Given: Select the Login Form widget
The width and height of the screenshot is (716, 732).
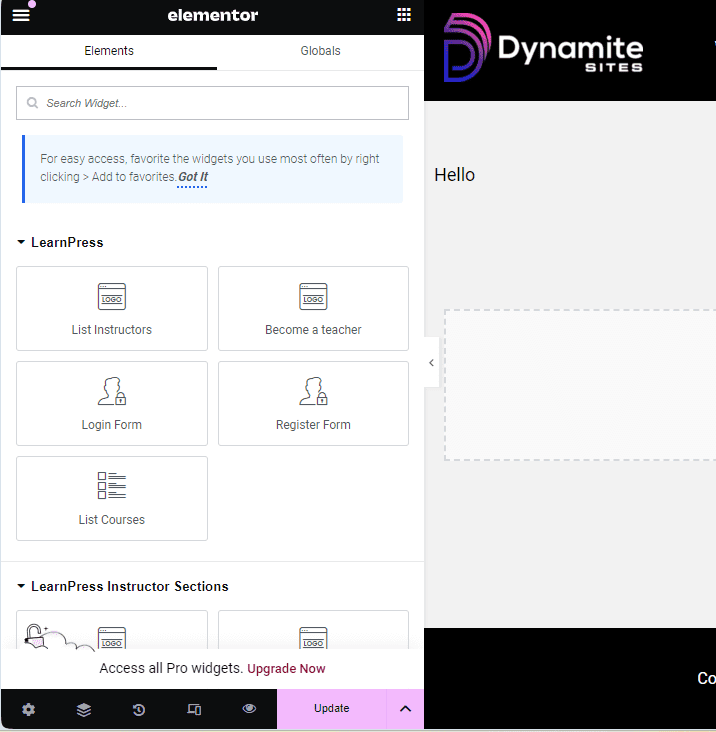Looking at the screenshot, I should click(112, 403).
